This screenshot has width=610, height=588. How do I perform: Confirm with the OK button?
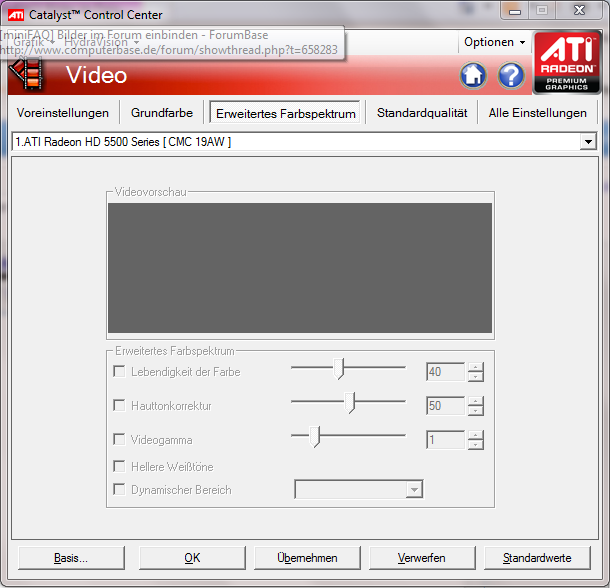tap(192, 558)
